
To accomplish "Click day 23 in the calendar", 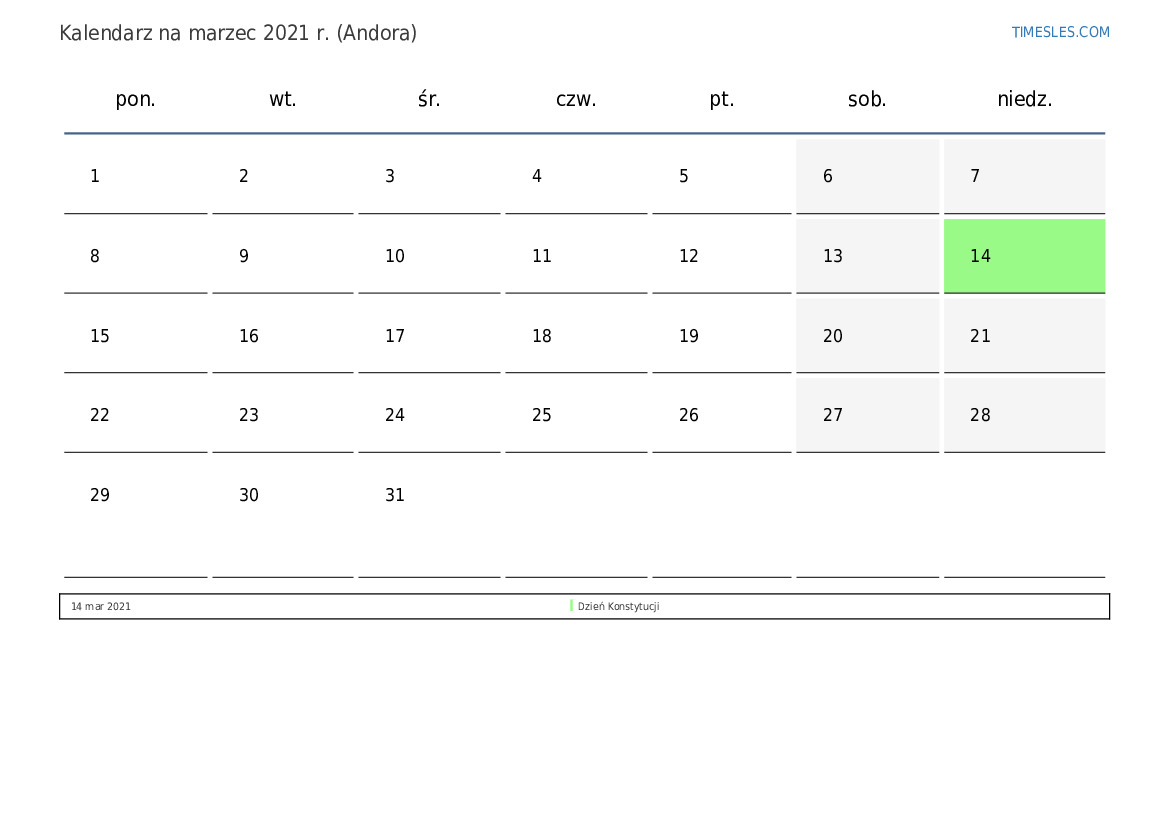I will [283, 415].
